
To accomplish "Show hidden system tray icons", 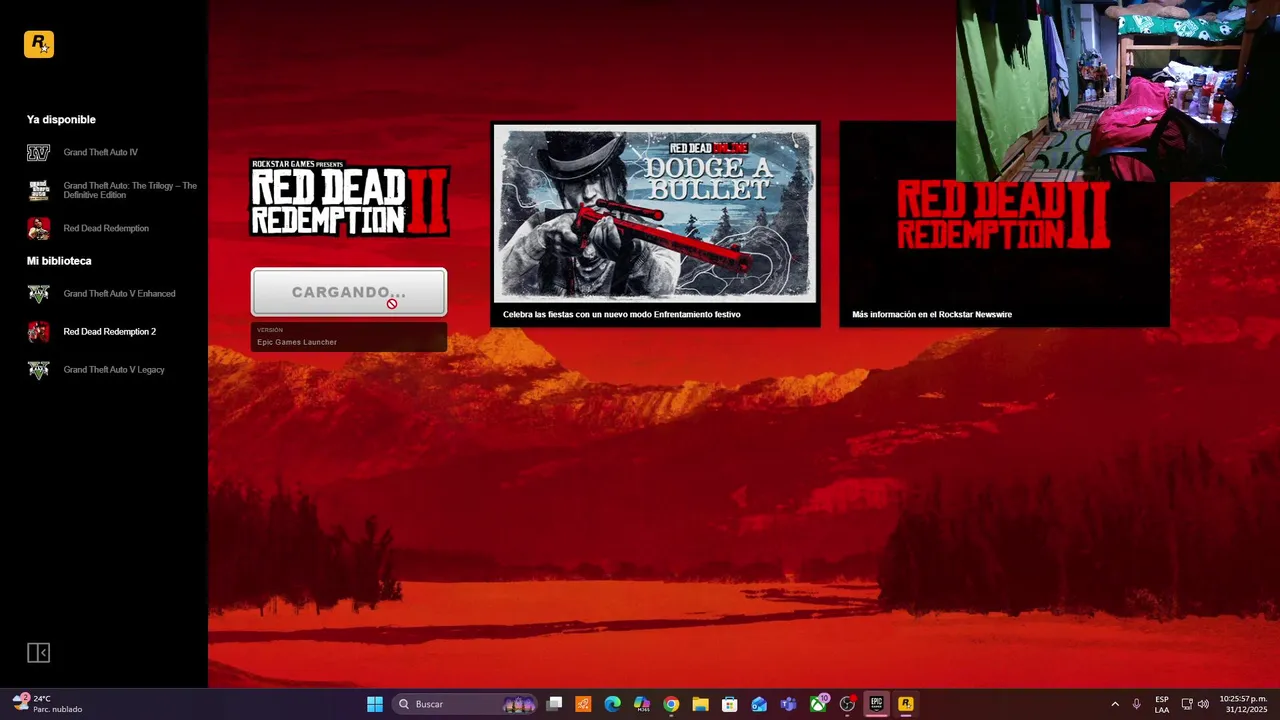I will (x=1115, y=704).
